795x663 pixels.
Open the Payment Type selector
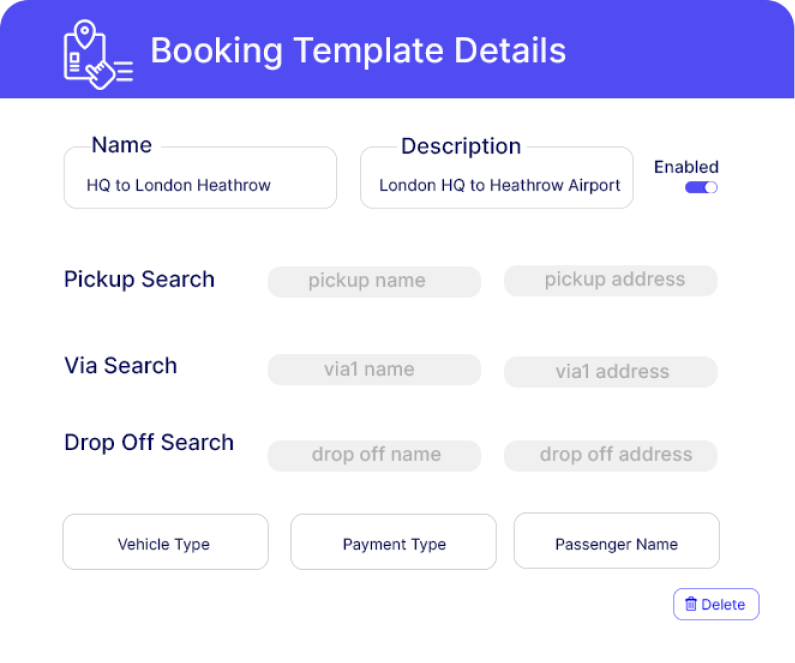pos(393,542)
